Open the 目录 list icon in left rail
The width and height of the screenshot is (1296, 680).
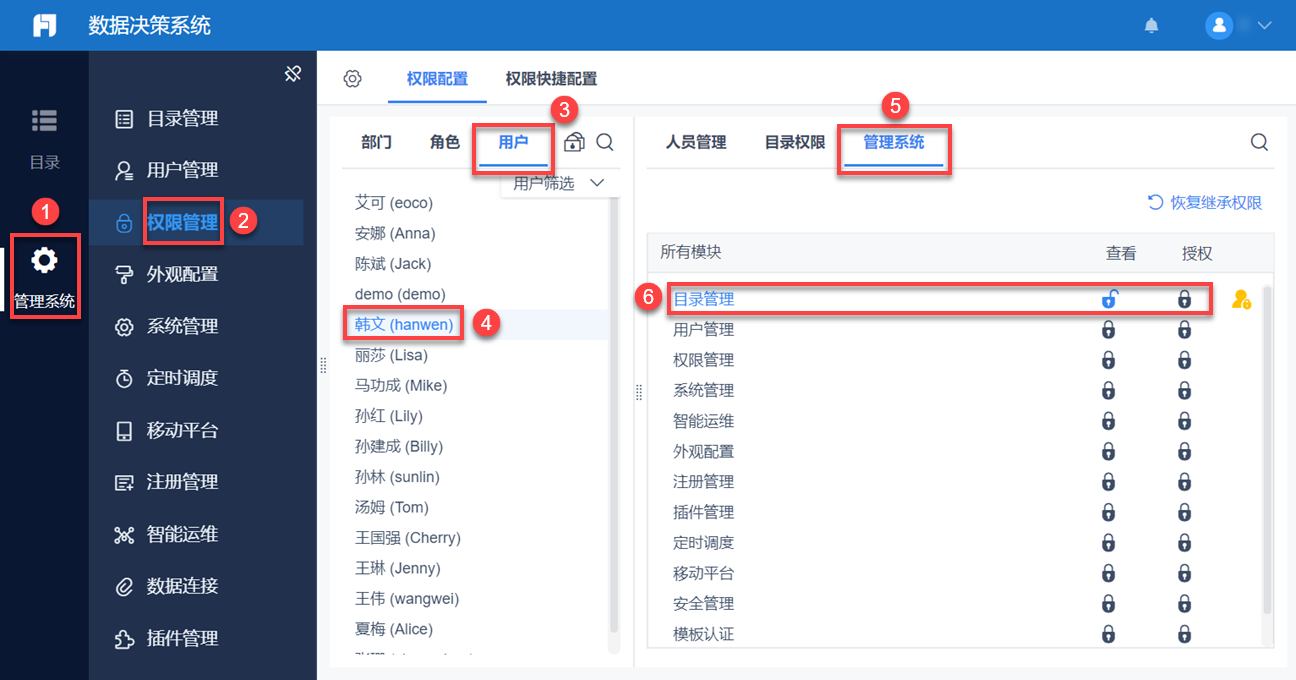tap(44, 121)
